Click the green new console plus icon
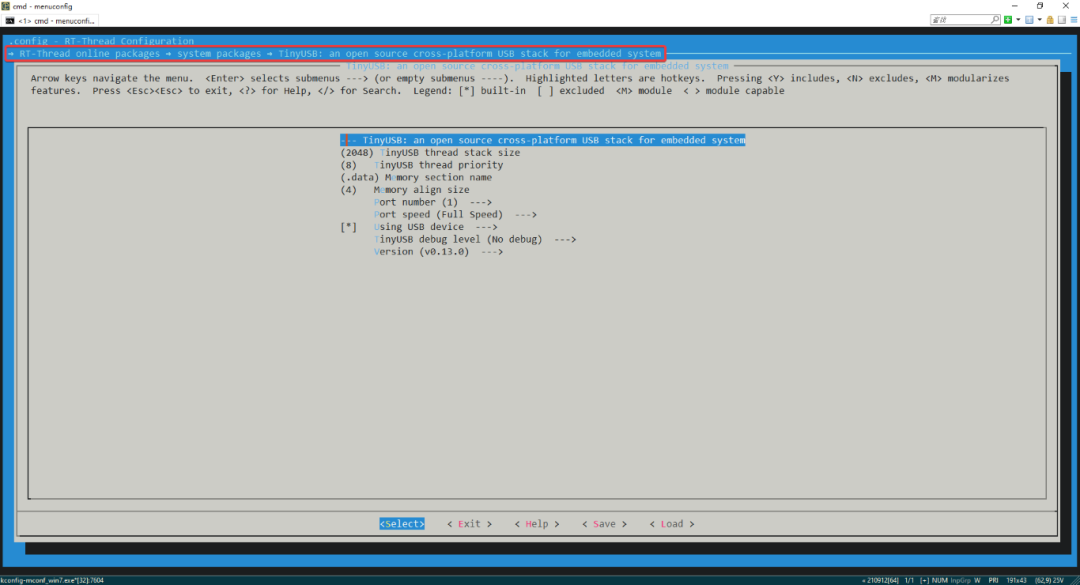Viewport: 1080px width, 585px height. coord(1008,20)
